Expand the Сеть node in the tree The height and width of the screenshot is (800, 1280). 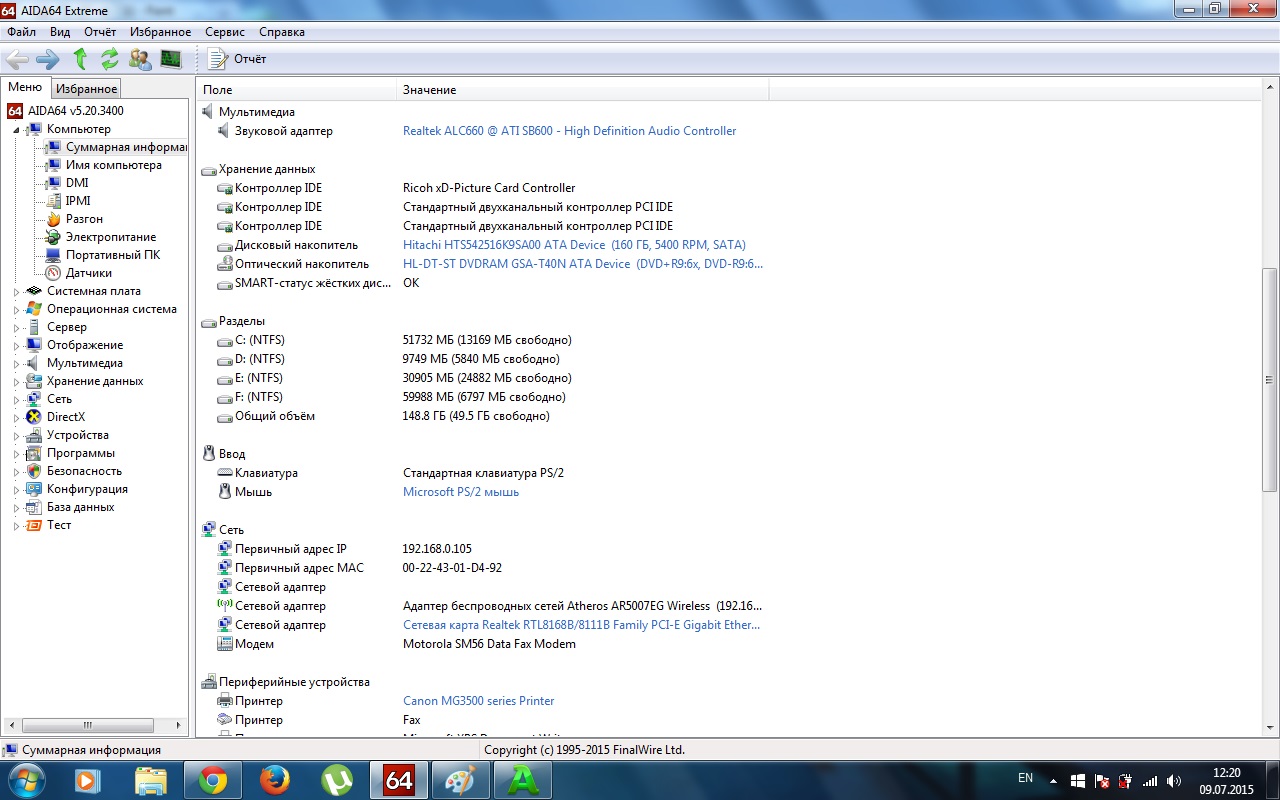(16, 399)
